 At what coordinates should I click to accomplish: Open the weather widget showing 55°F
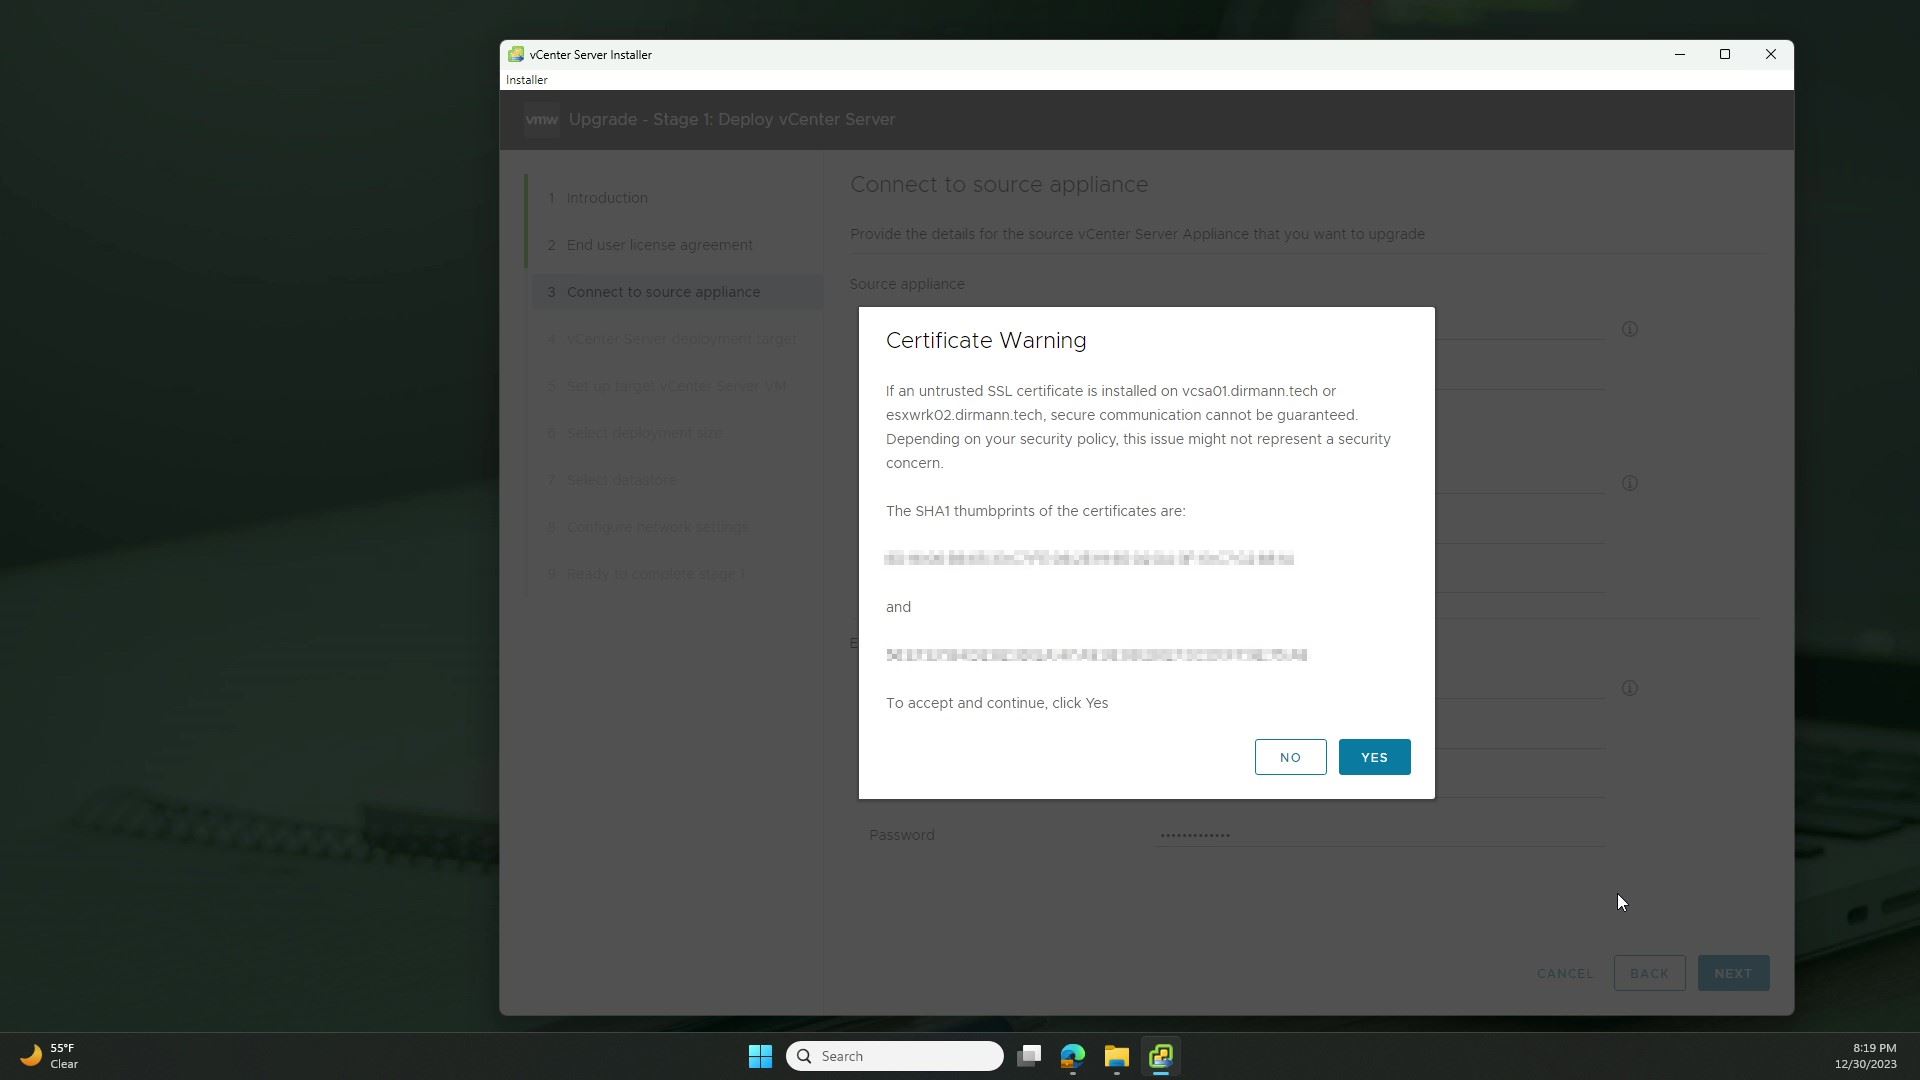coord(50,1056)
